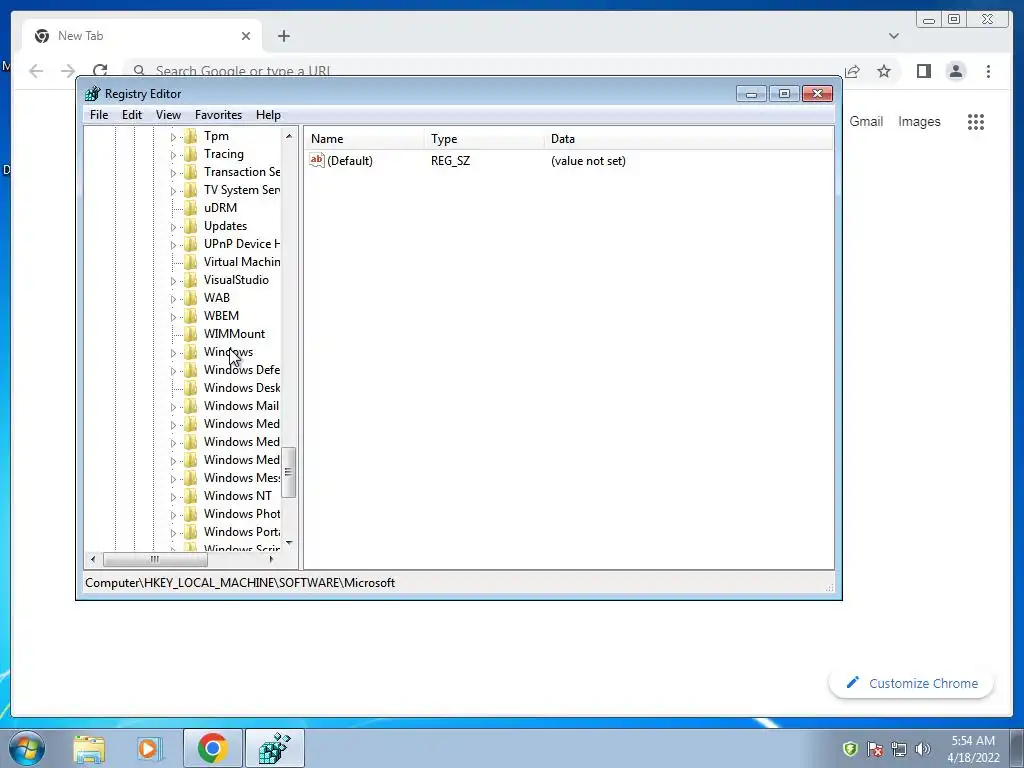Click the tree scroll-down arrow

click(289, 543)
